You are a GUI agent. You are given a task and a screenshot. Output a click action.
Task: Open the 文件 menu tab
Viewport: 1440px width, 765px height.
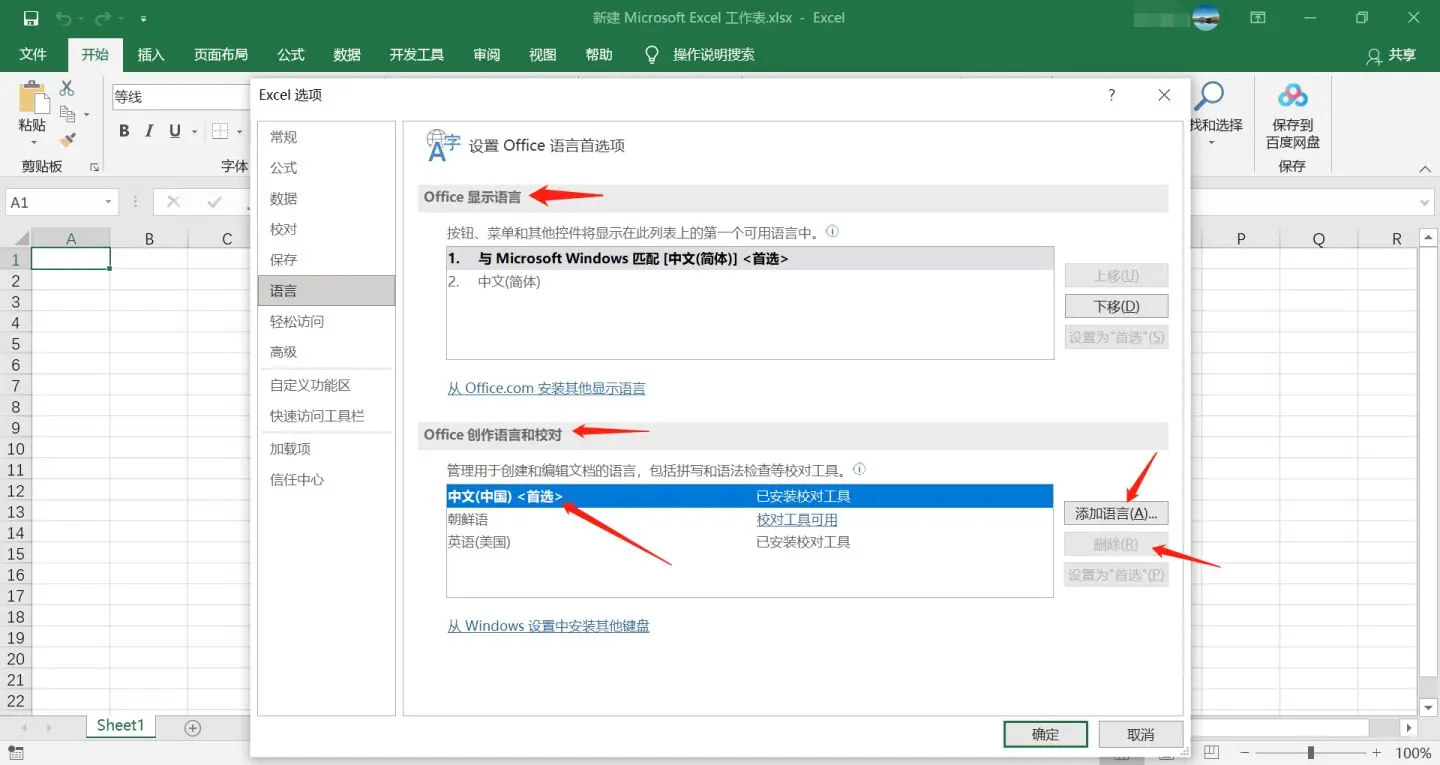pos(33,55)
